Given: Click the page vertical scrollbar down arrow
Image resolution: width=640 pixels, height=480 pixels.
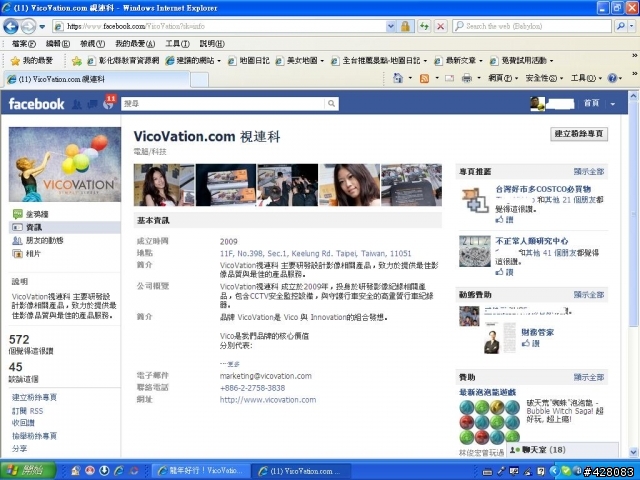Looking at the screenshot, I should (x=633, y=452).
